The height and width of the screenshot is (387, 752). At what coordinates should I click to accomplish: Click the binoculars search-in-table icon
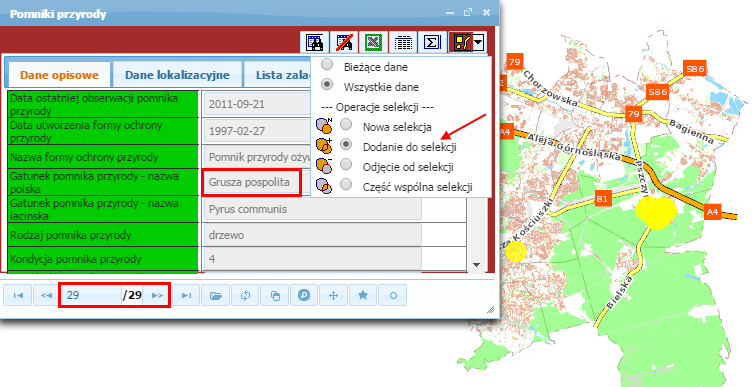click(315, 42)
